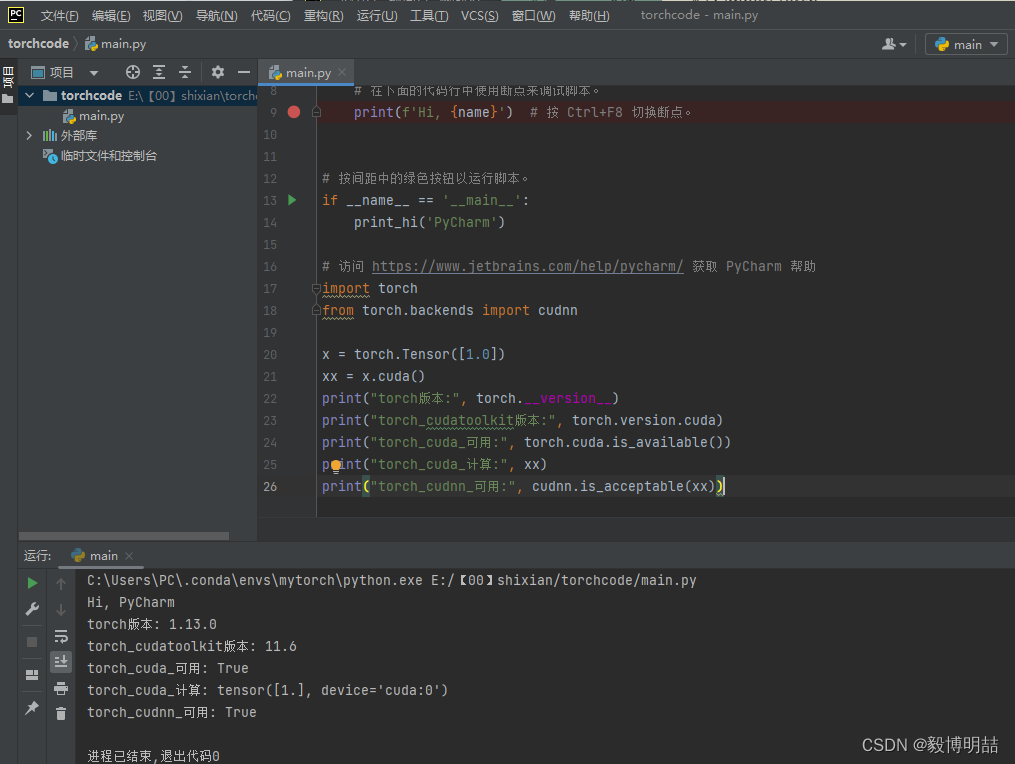The width and height of the screenshot is (1015, 764).
Task: Open the 文件(F) menu
Action: click(x=59, y=16)
